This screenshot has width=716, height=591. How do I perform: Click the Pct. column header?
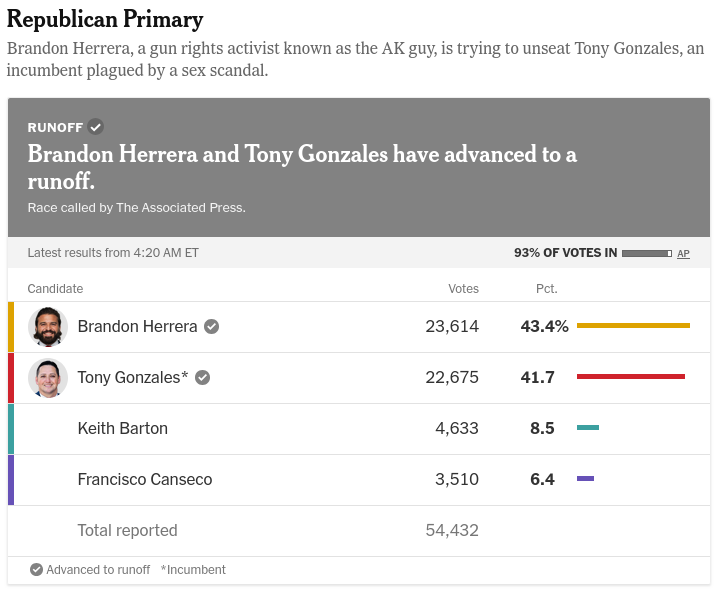pos(546,289)
